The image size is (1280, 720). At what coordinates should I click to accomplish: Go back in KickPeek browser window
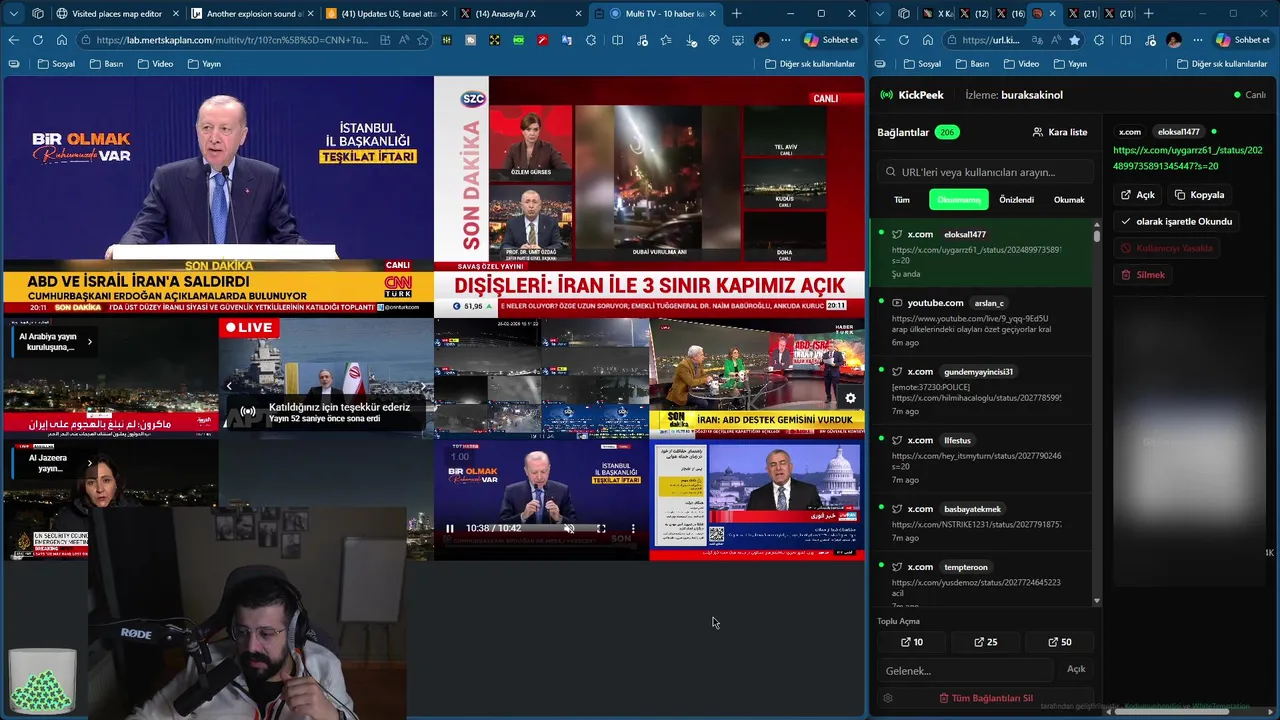click(880, 40)
